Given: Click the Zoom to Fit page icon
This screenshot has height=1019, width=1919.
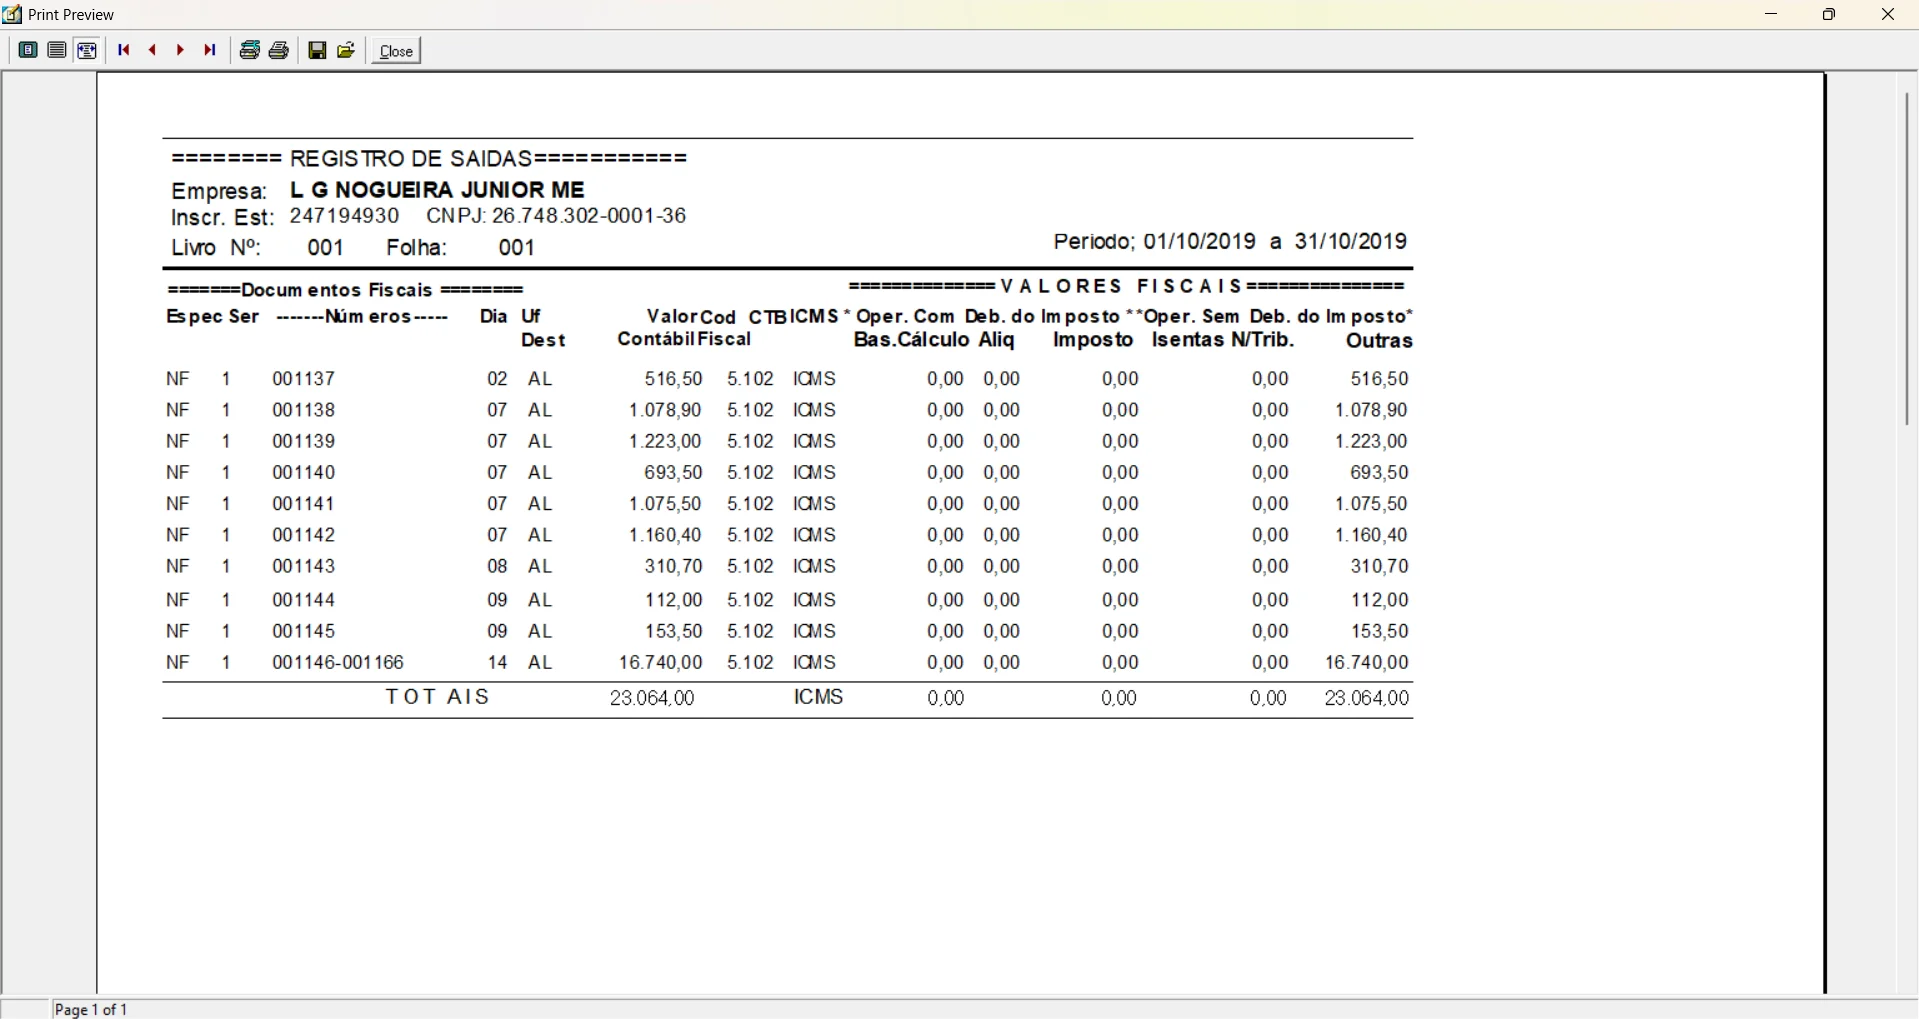Looking at the screenshot, I should click(x=28, y=51).
